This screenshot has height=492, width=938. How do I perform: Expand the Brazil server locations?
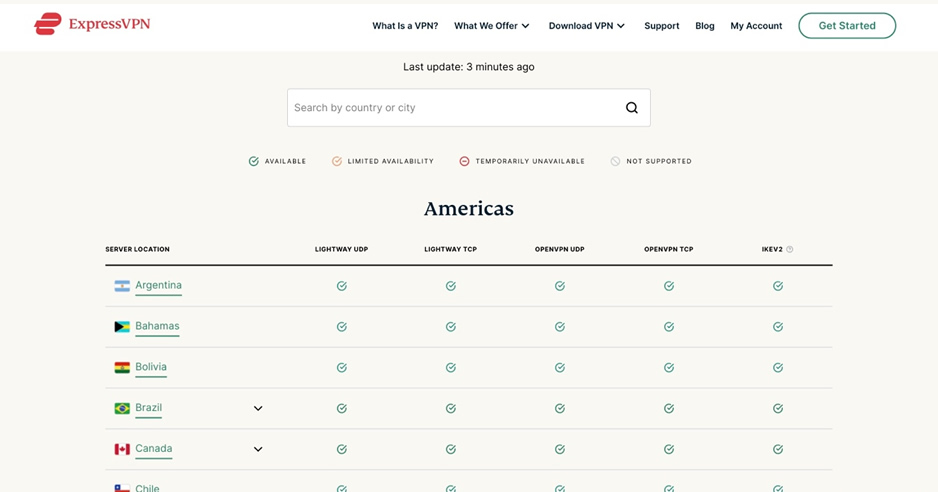point(258,408)
